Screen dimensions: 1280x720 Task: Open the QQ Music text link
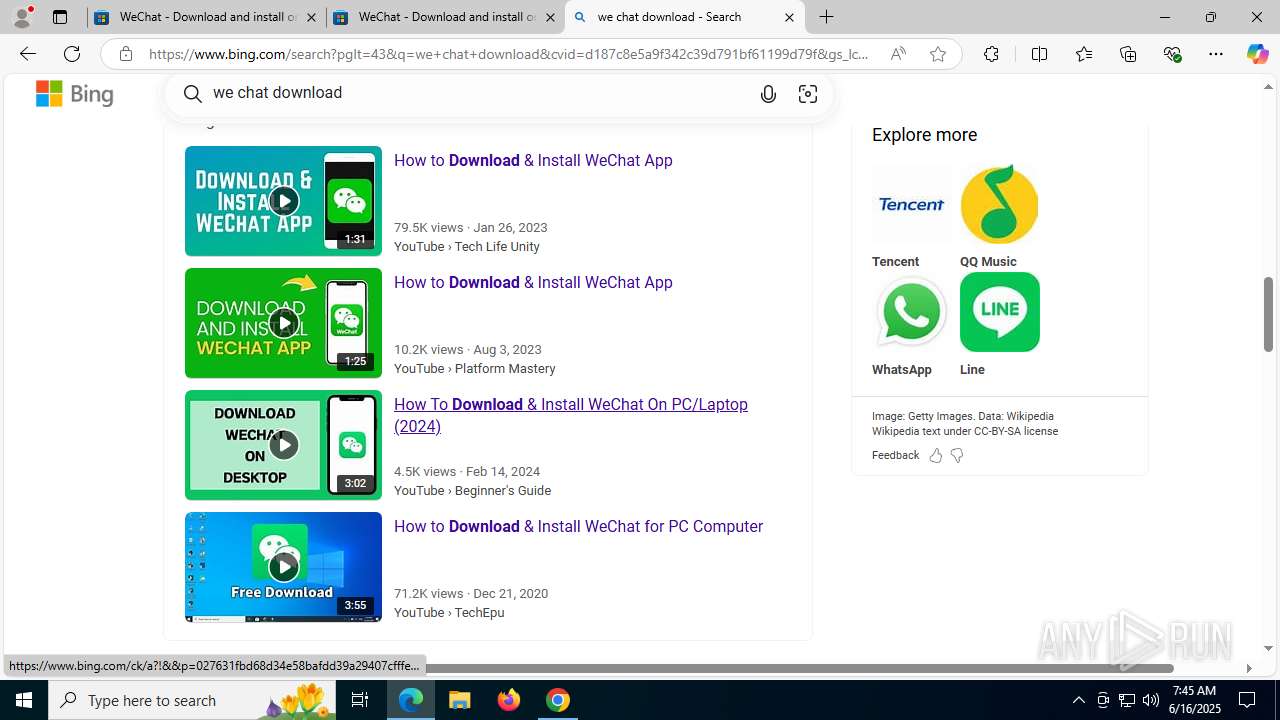(988, 261)
